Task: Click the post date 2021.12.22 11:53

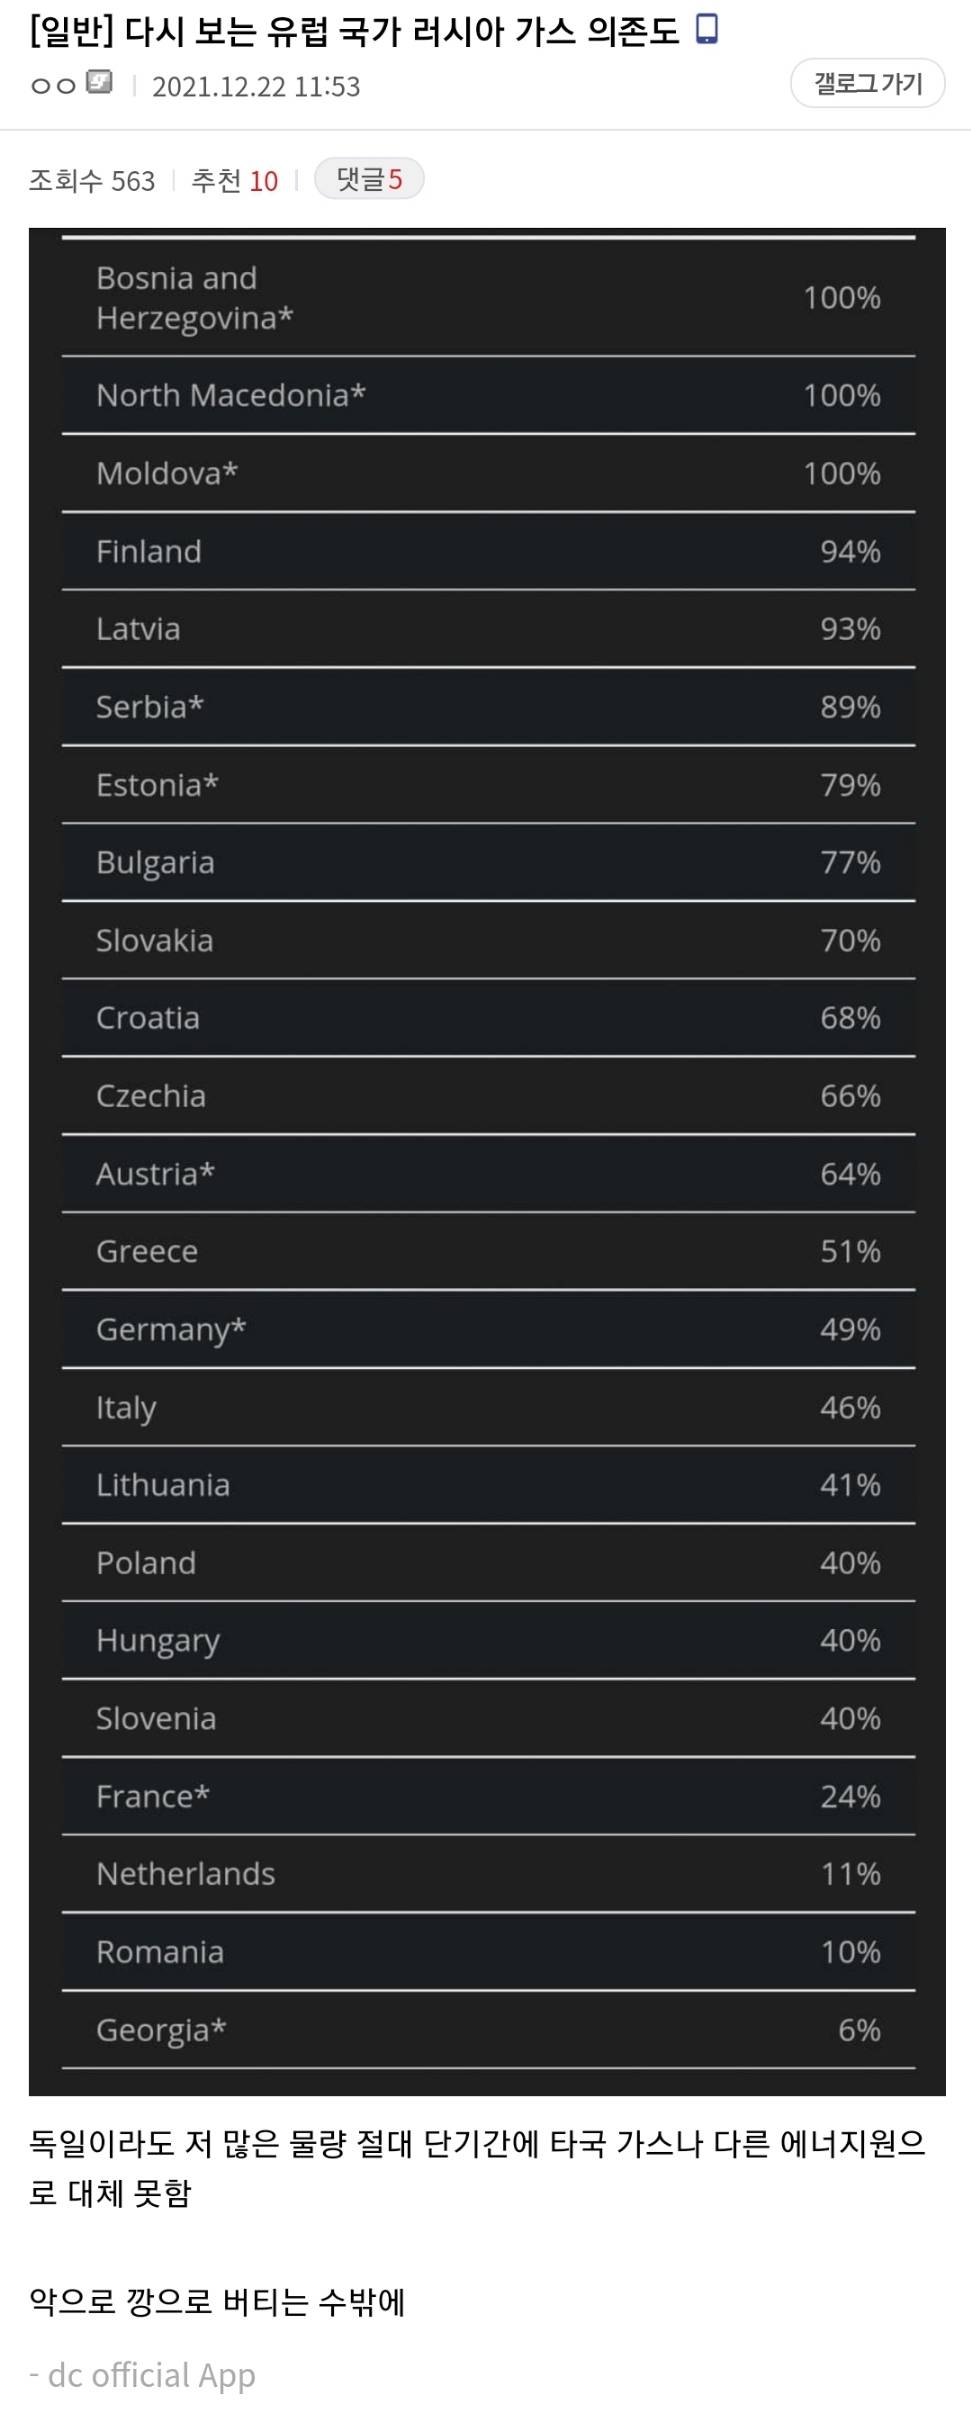Action: pos(256,87)
